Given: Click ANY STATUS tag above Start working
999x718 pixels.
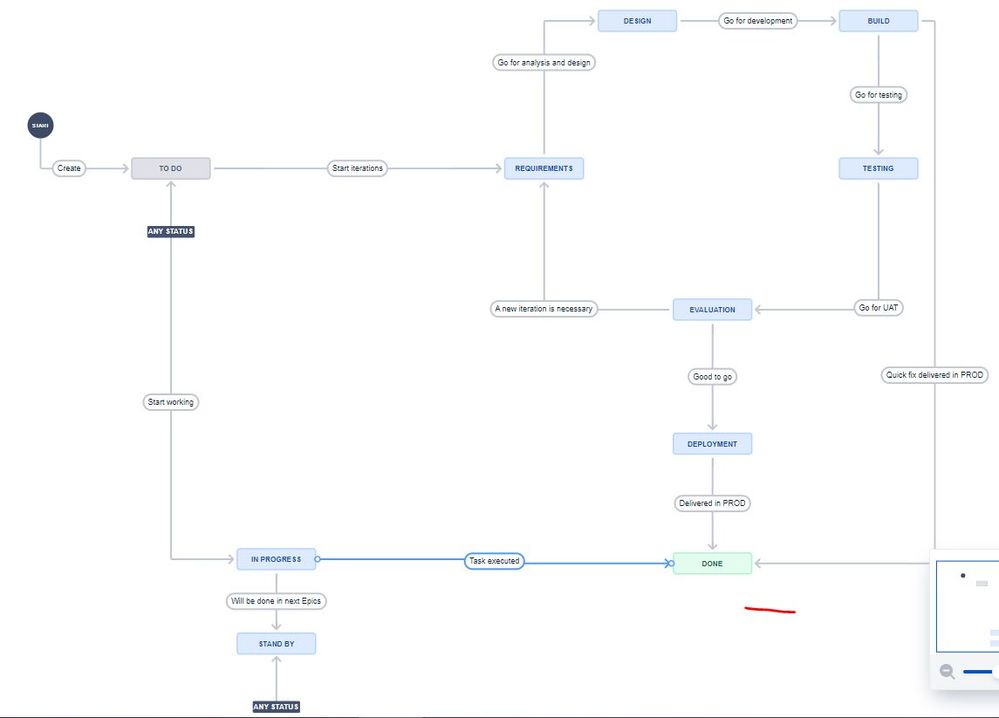Looking at the screenshot, I should point(171,231).
